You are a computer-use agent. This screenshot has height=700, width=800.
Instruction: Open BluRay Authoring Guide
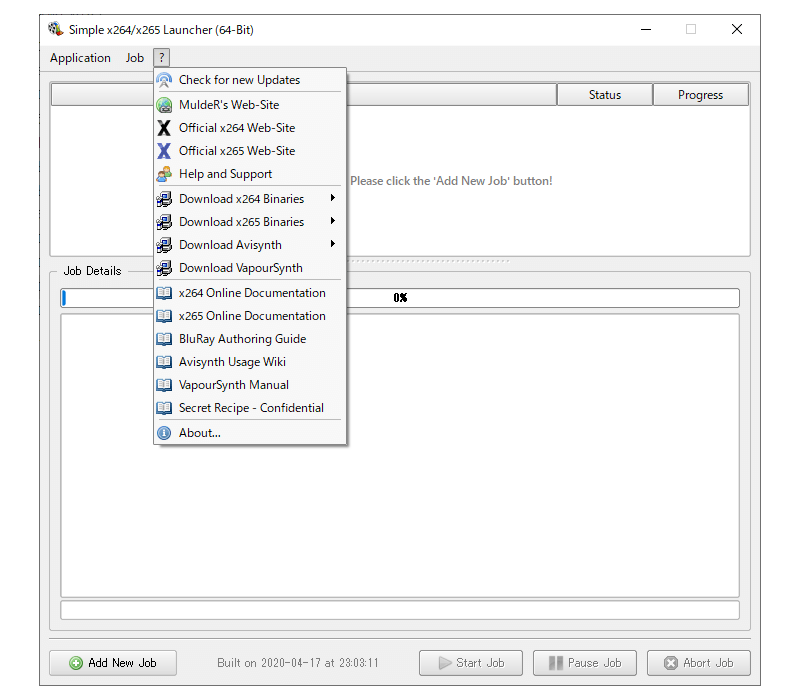click(250, 339)
